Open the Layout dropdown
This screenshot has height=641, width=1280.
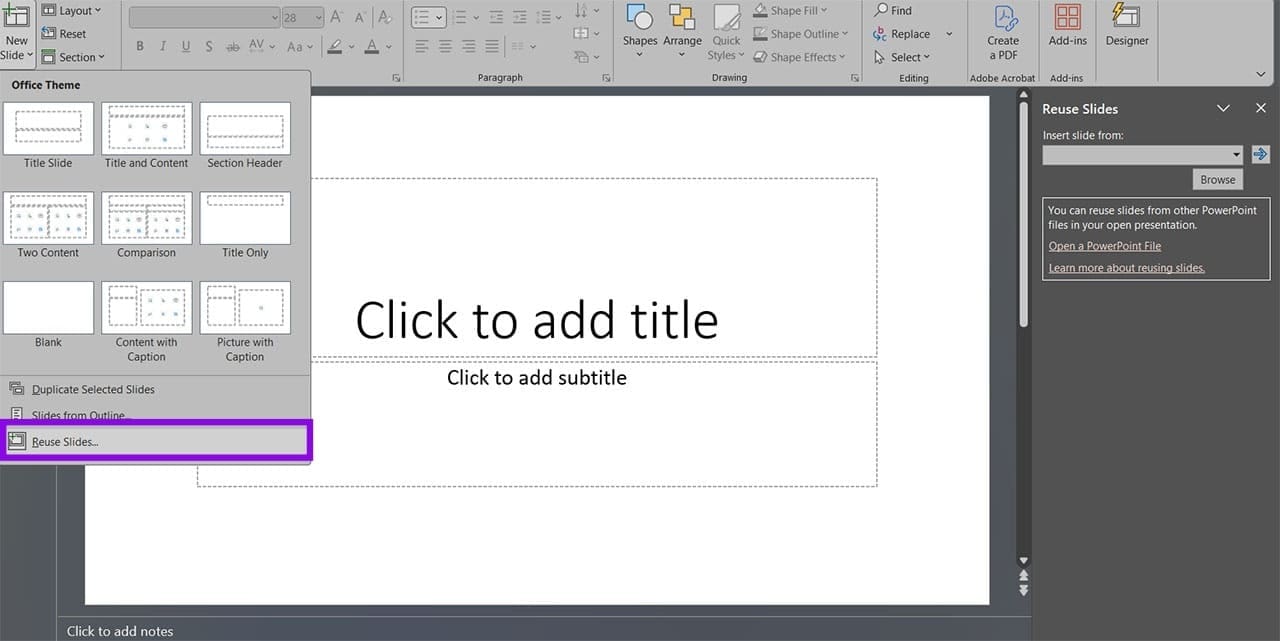[74, 10]
